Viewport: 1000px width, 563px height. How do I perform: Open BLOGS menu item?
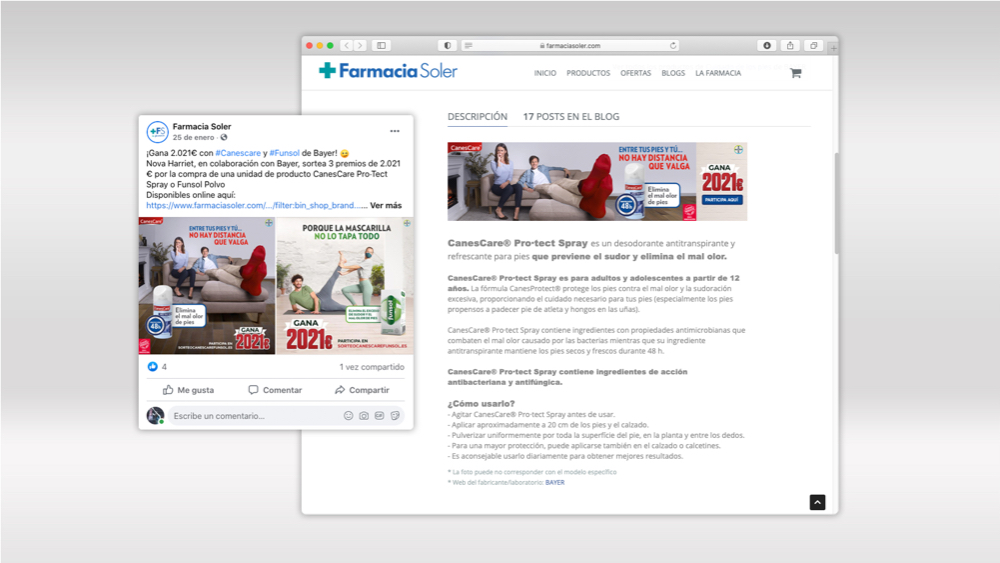tap(673, 73)
